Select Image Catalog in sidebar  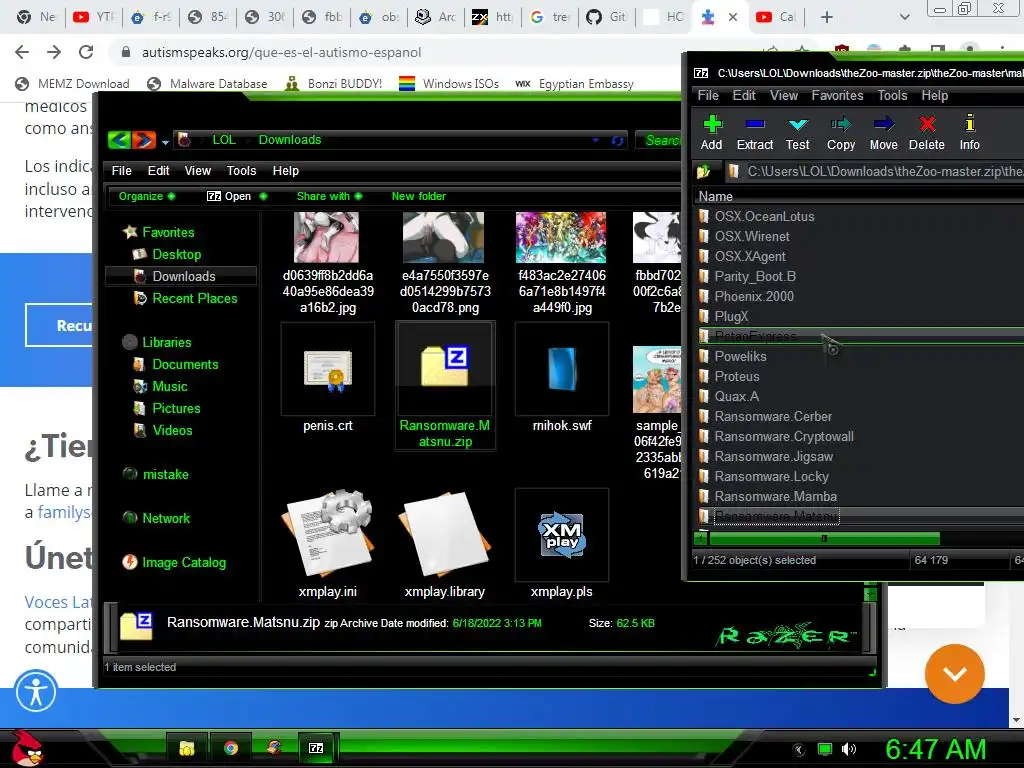point(174,562)
